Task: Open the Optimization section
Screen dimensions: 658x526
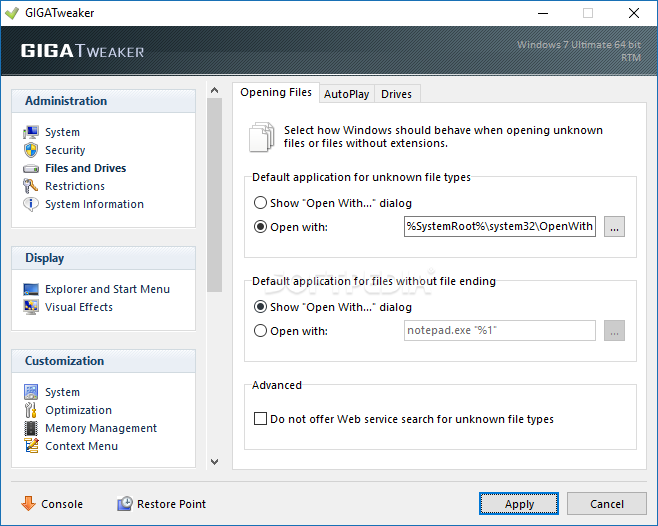Action: [78, 410]
